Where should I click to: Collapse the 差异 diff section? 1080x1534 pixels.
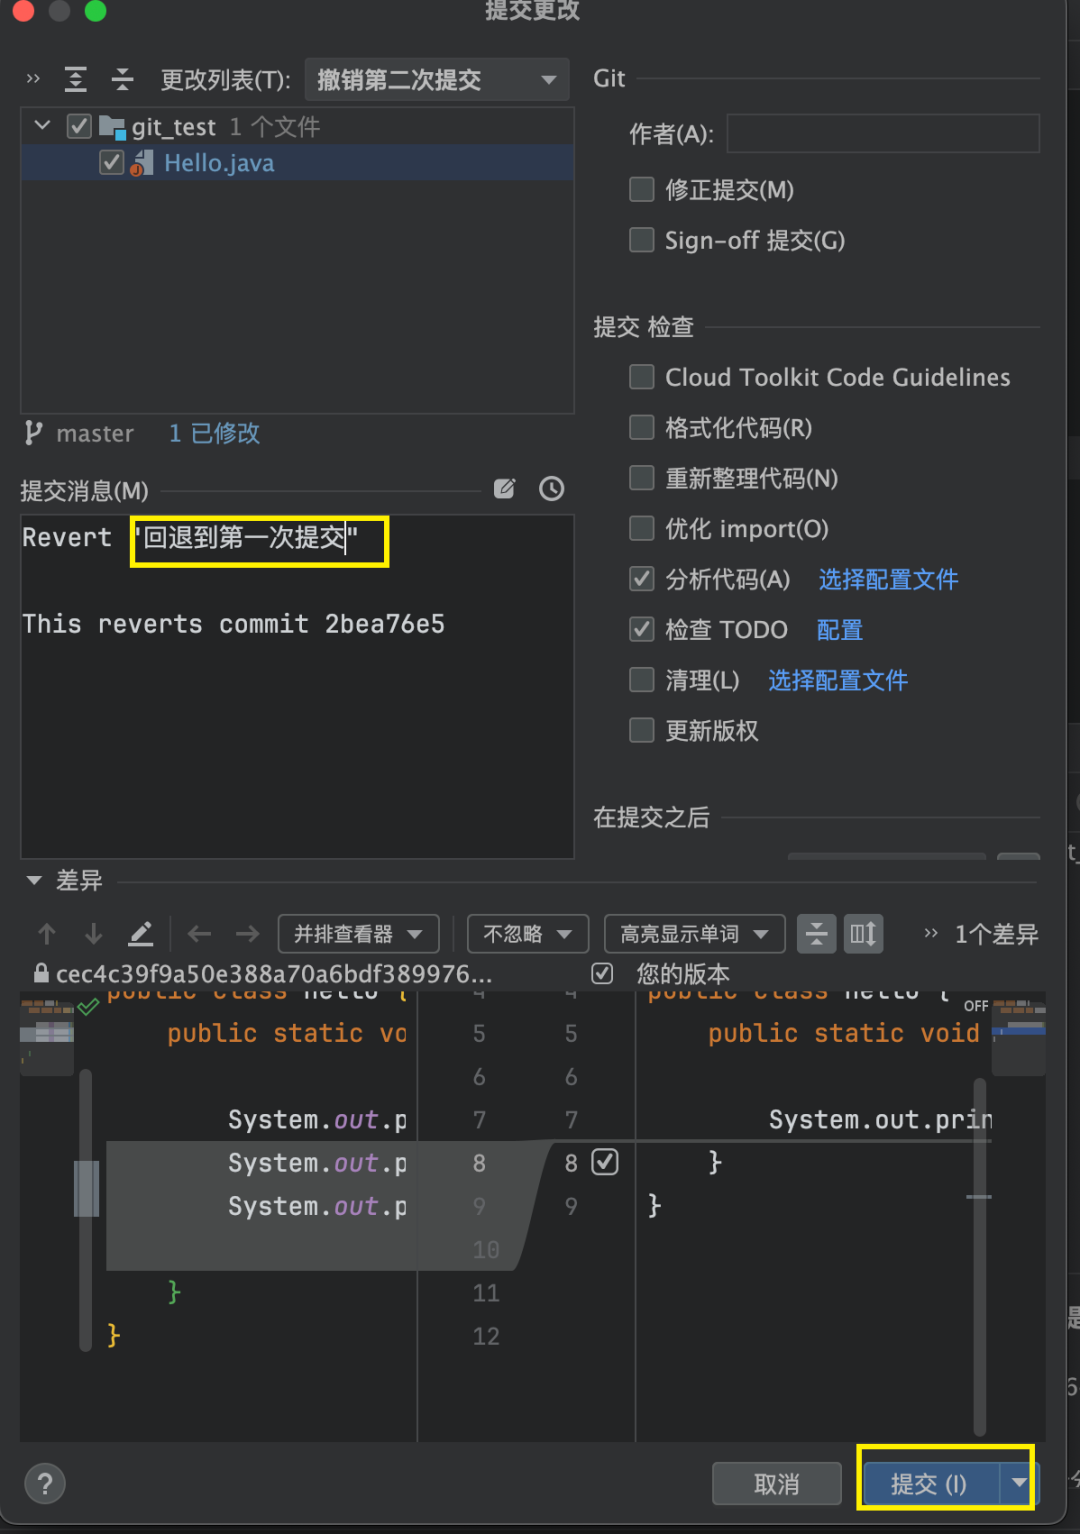click(34, 881)
